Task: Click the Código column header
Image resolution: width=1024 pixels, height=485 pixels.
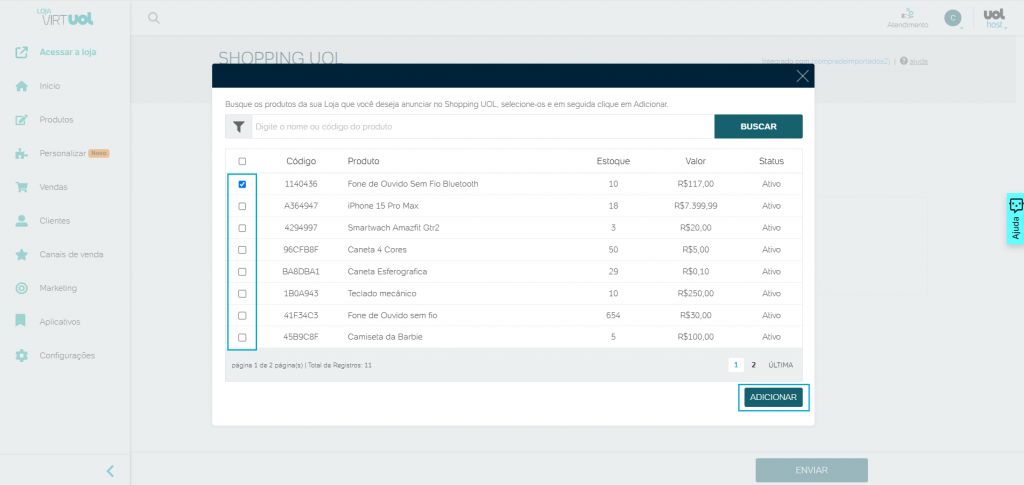Action: (x=301, y=161)
